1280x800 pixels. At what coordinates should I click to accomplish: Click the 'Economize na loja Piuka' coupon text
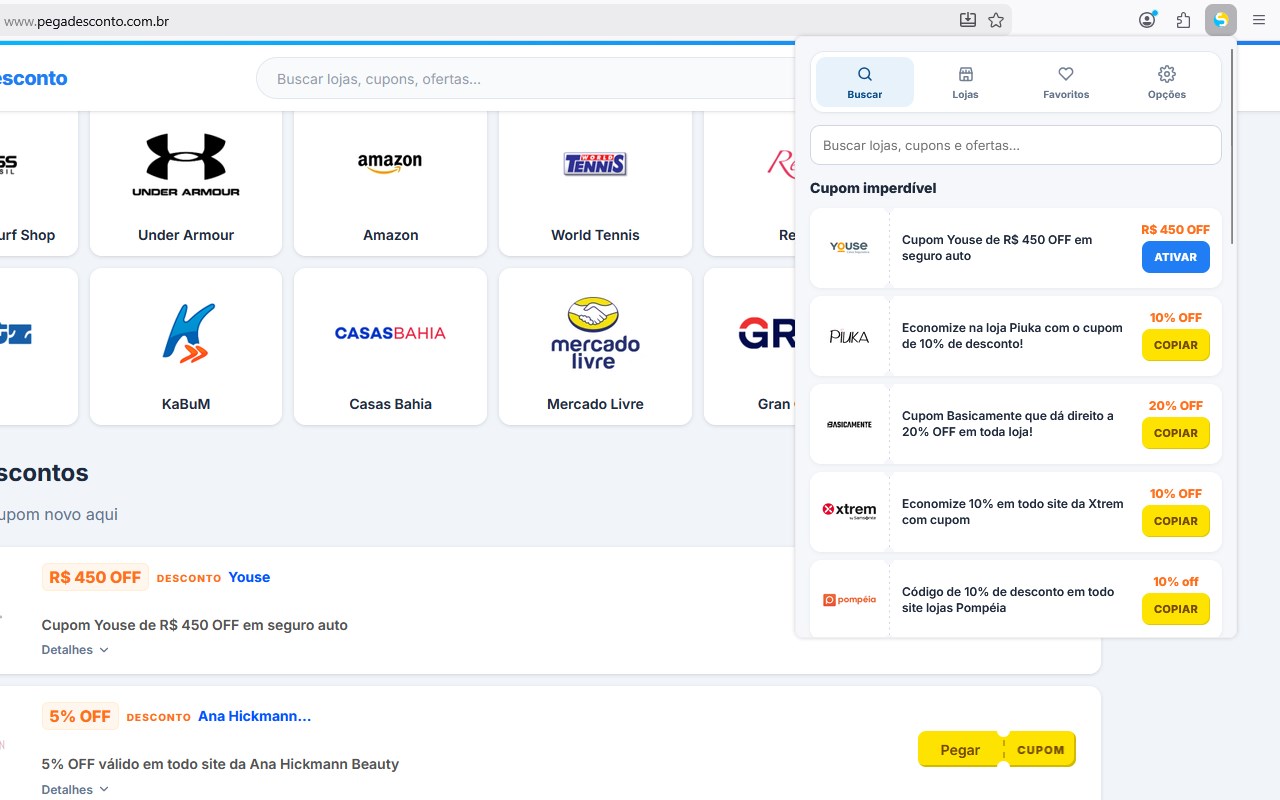[x=1012, y=336]
